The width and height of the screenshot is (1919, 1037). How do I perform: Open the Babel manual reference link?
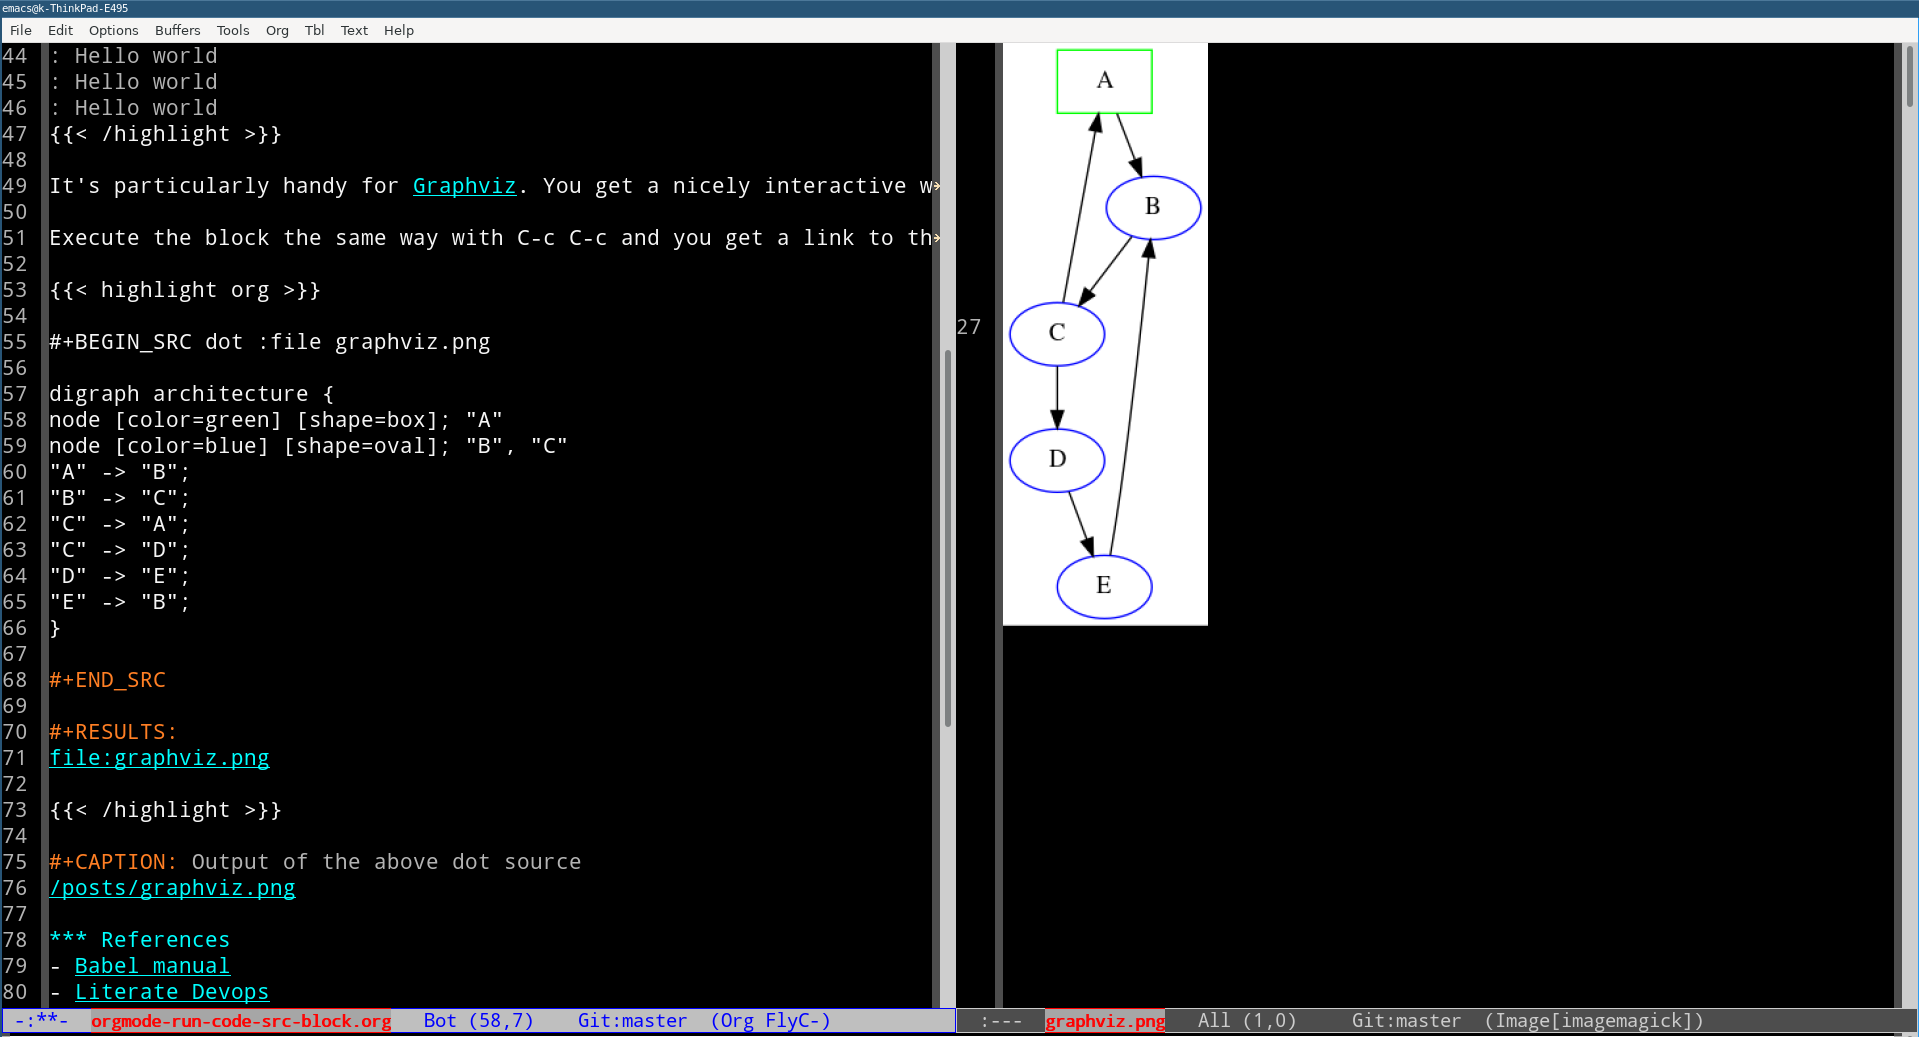point(152,966)
